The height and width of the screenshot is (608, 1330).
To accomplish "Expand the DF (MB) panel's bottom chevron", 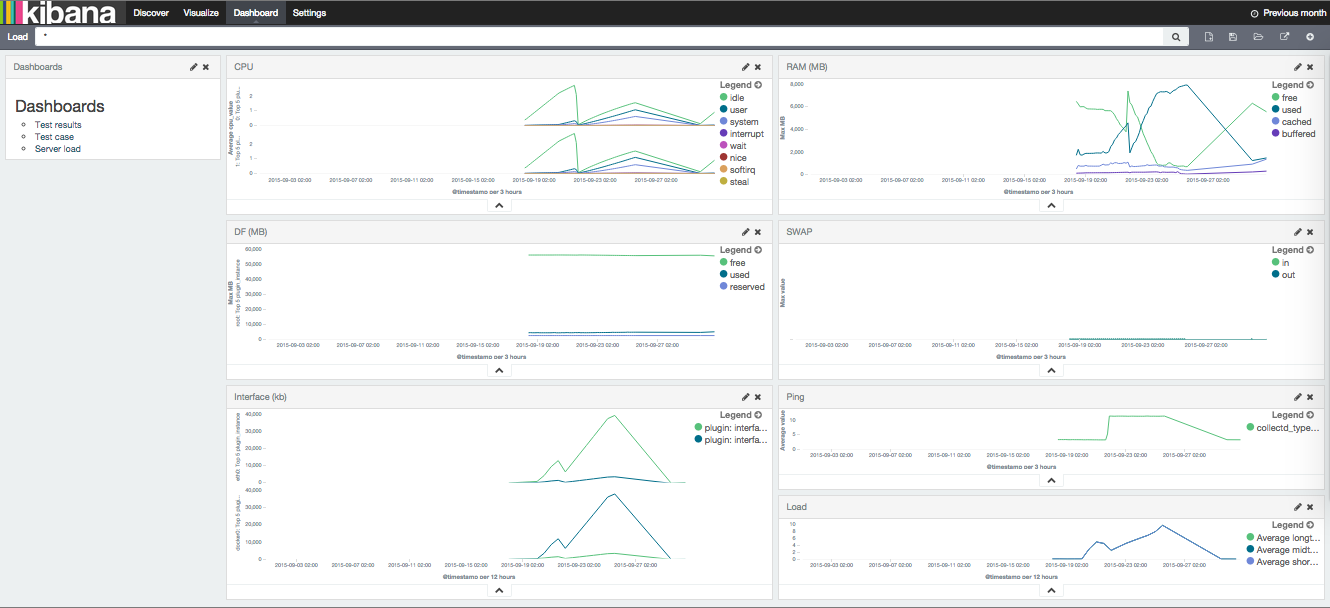I will pyautogui.click(x=498, y=370).
